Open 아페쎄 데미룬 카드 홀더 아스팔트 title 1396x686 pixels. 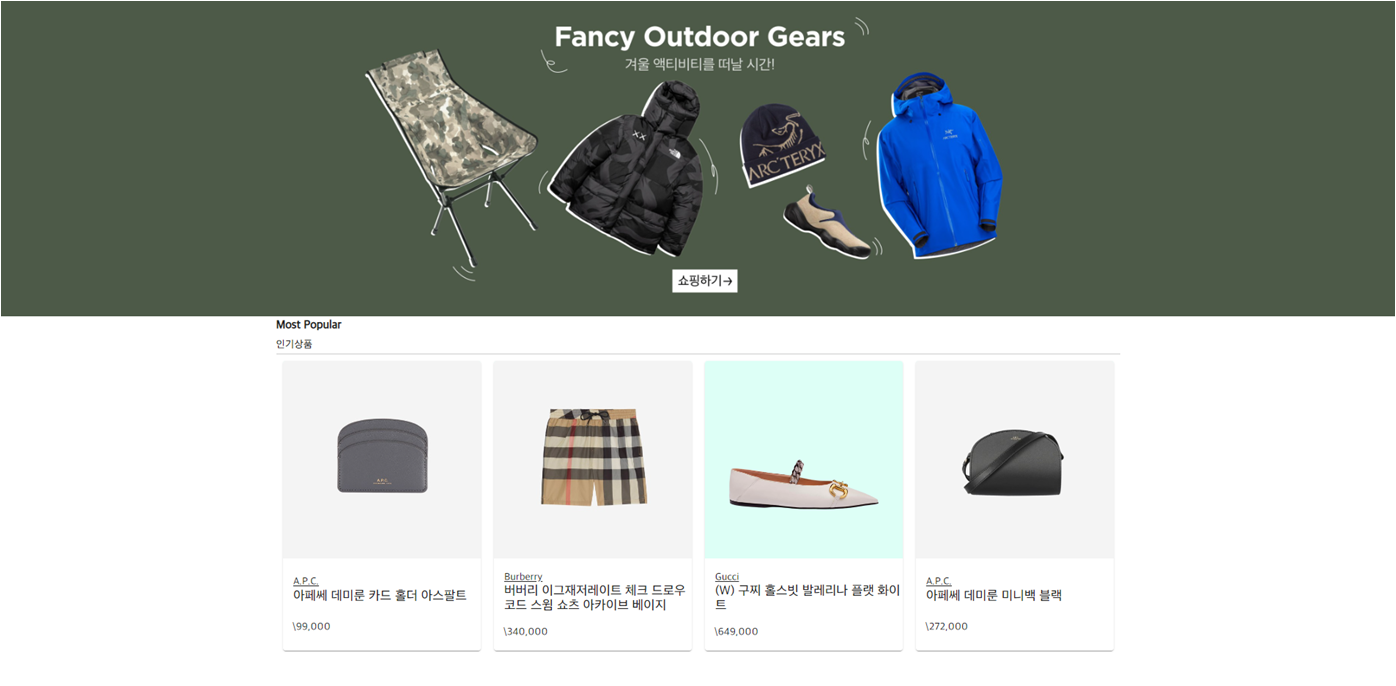tap(380, 596)
